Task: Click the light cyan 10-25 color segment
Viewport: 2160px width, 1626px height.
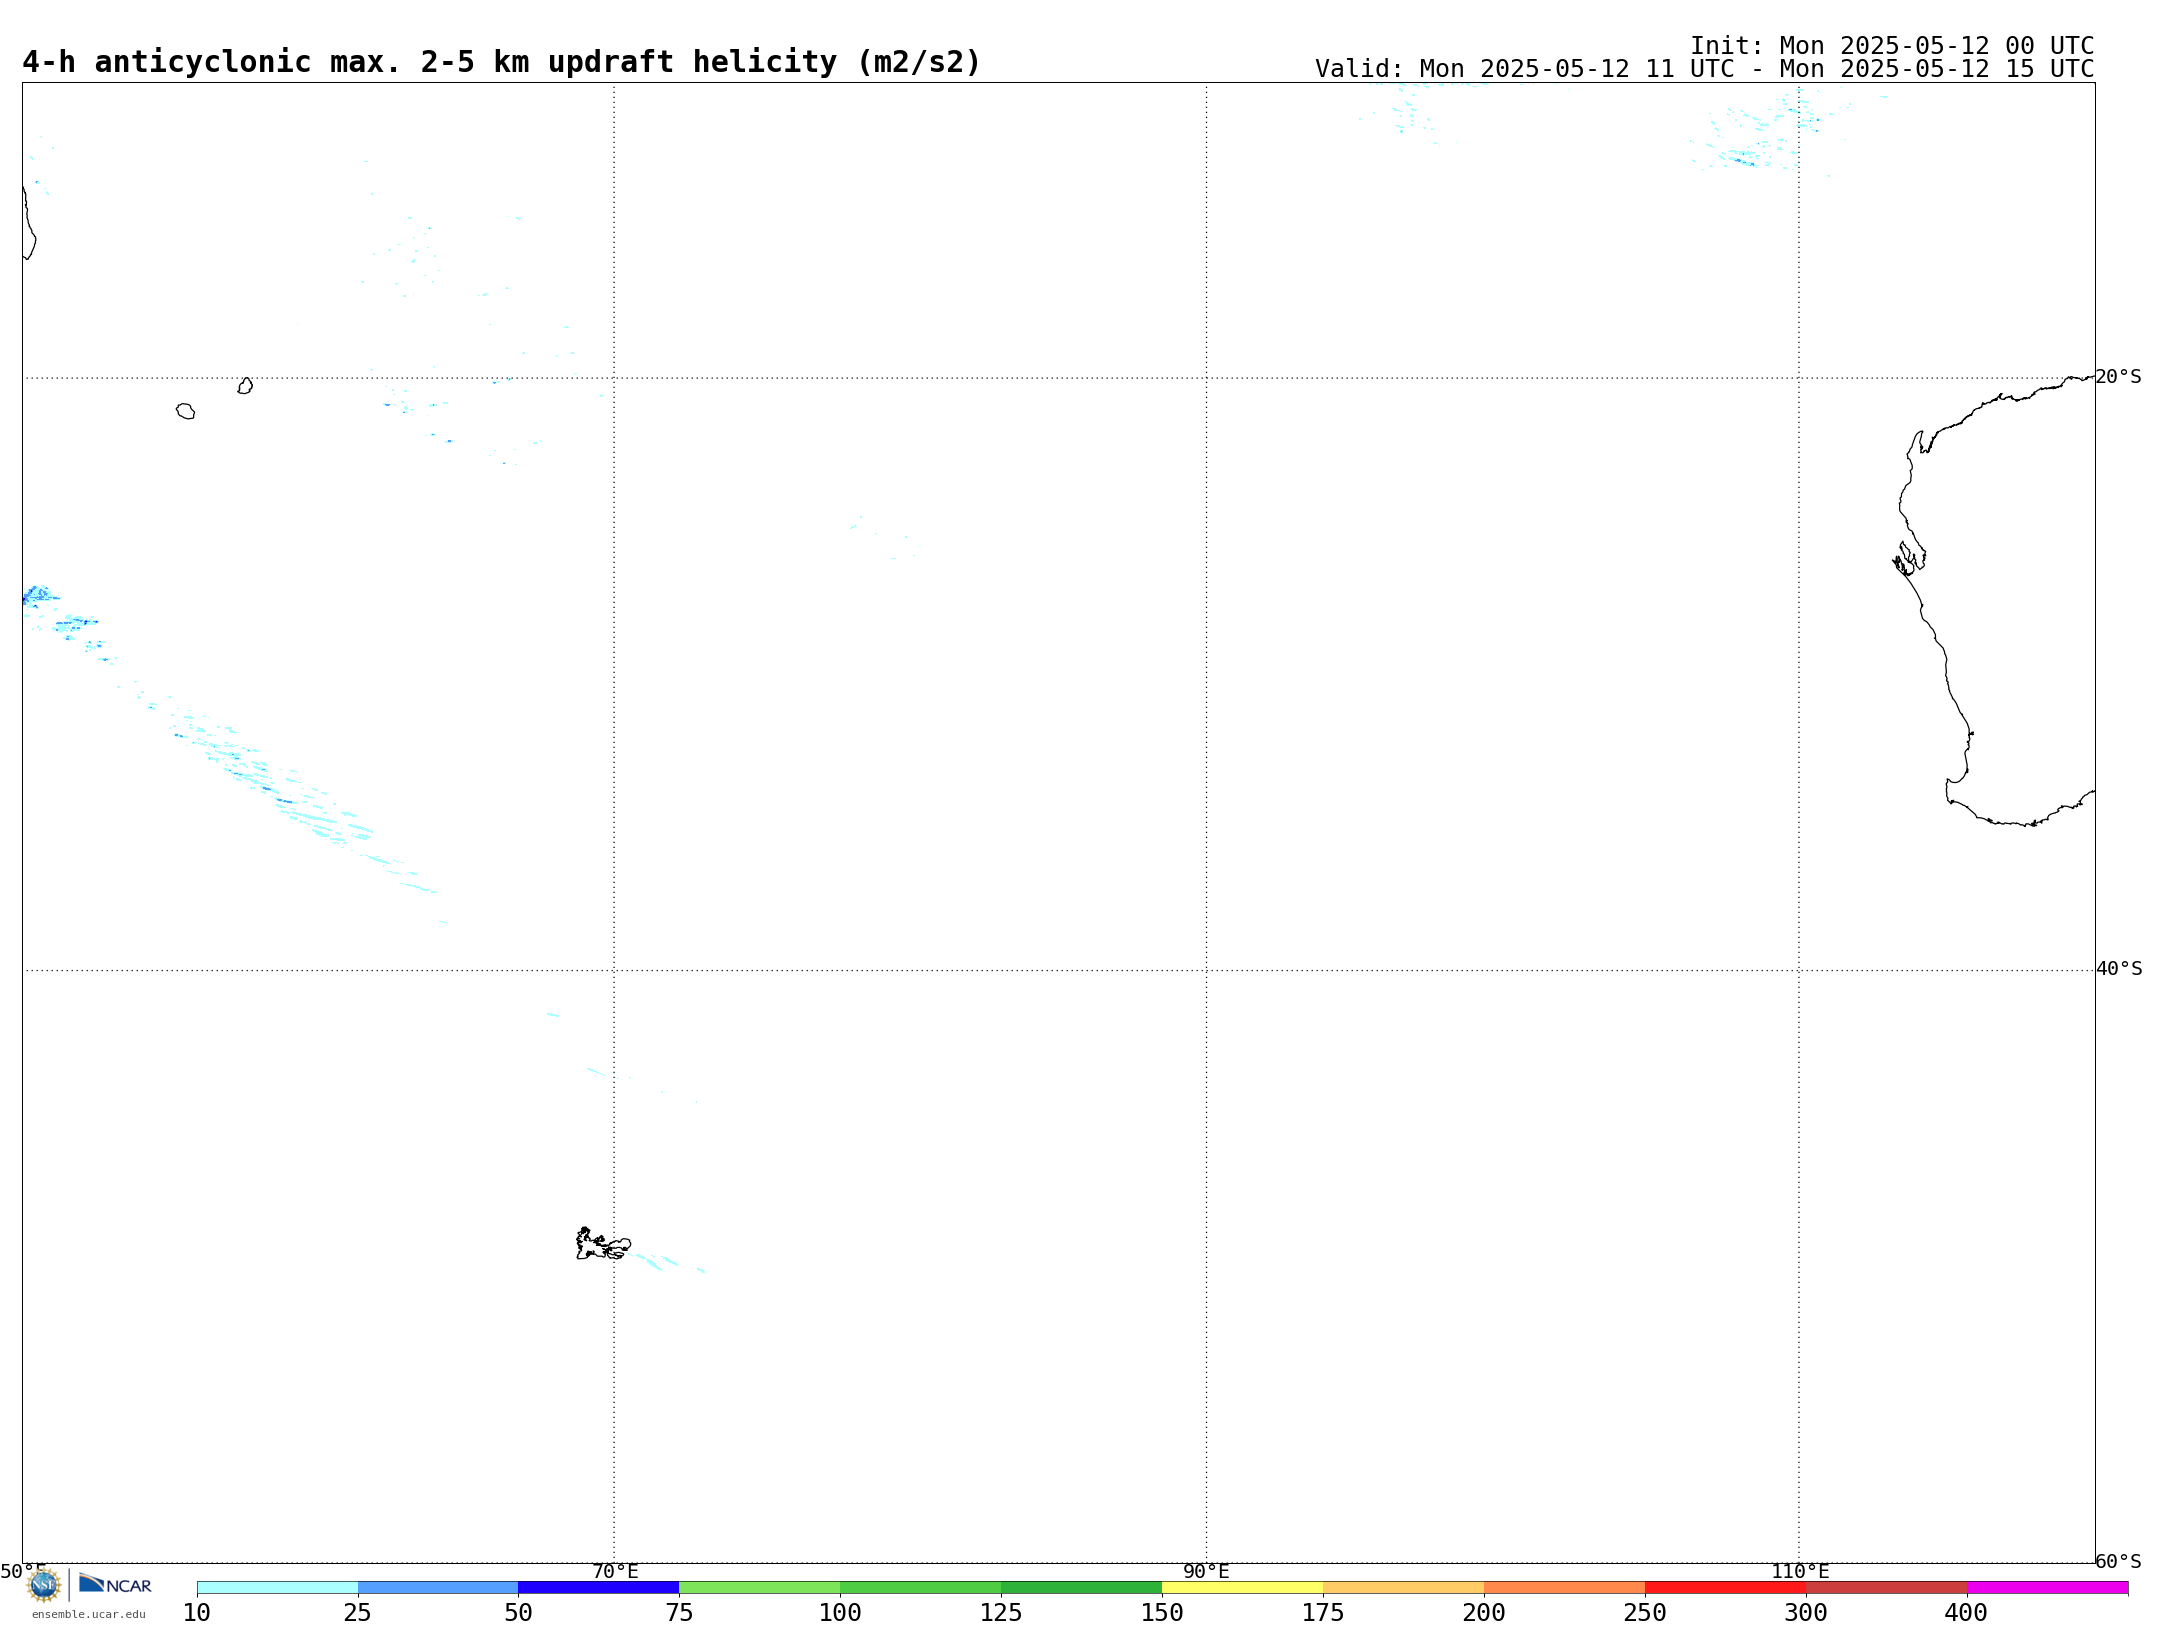Action: point(277,1588)
